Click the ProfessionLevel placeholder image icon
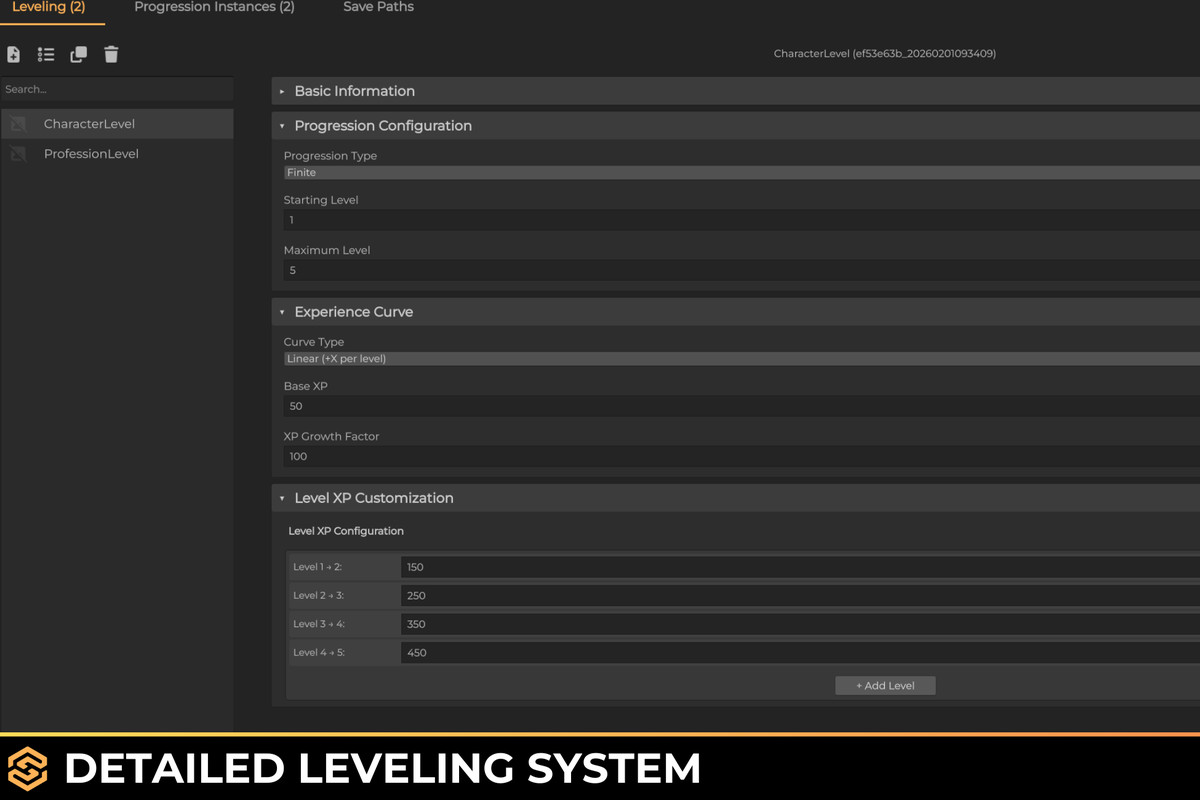 (x=18, y=154)
